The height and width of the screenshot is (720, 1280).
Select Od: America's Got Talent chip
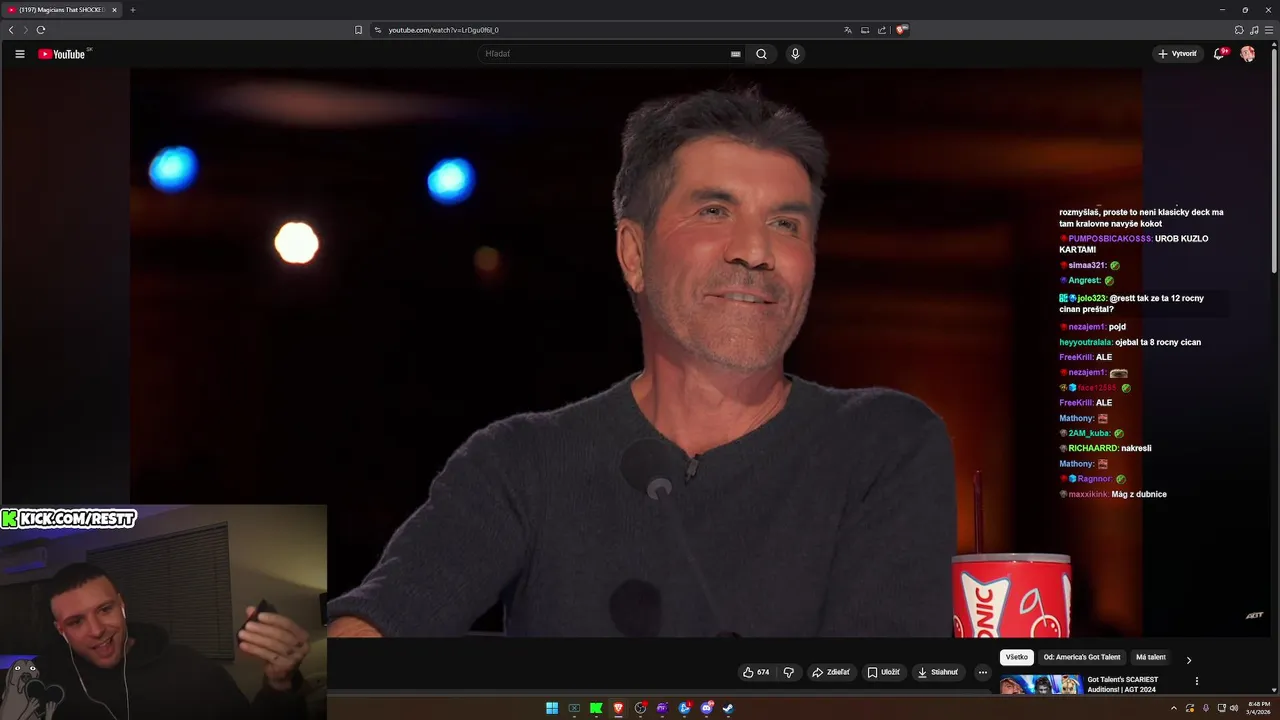tap(1082, 657)
